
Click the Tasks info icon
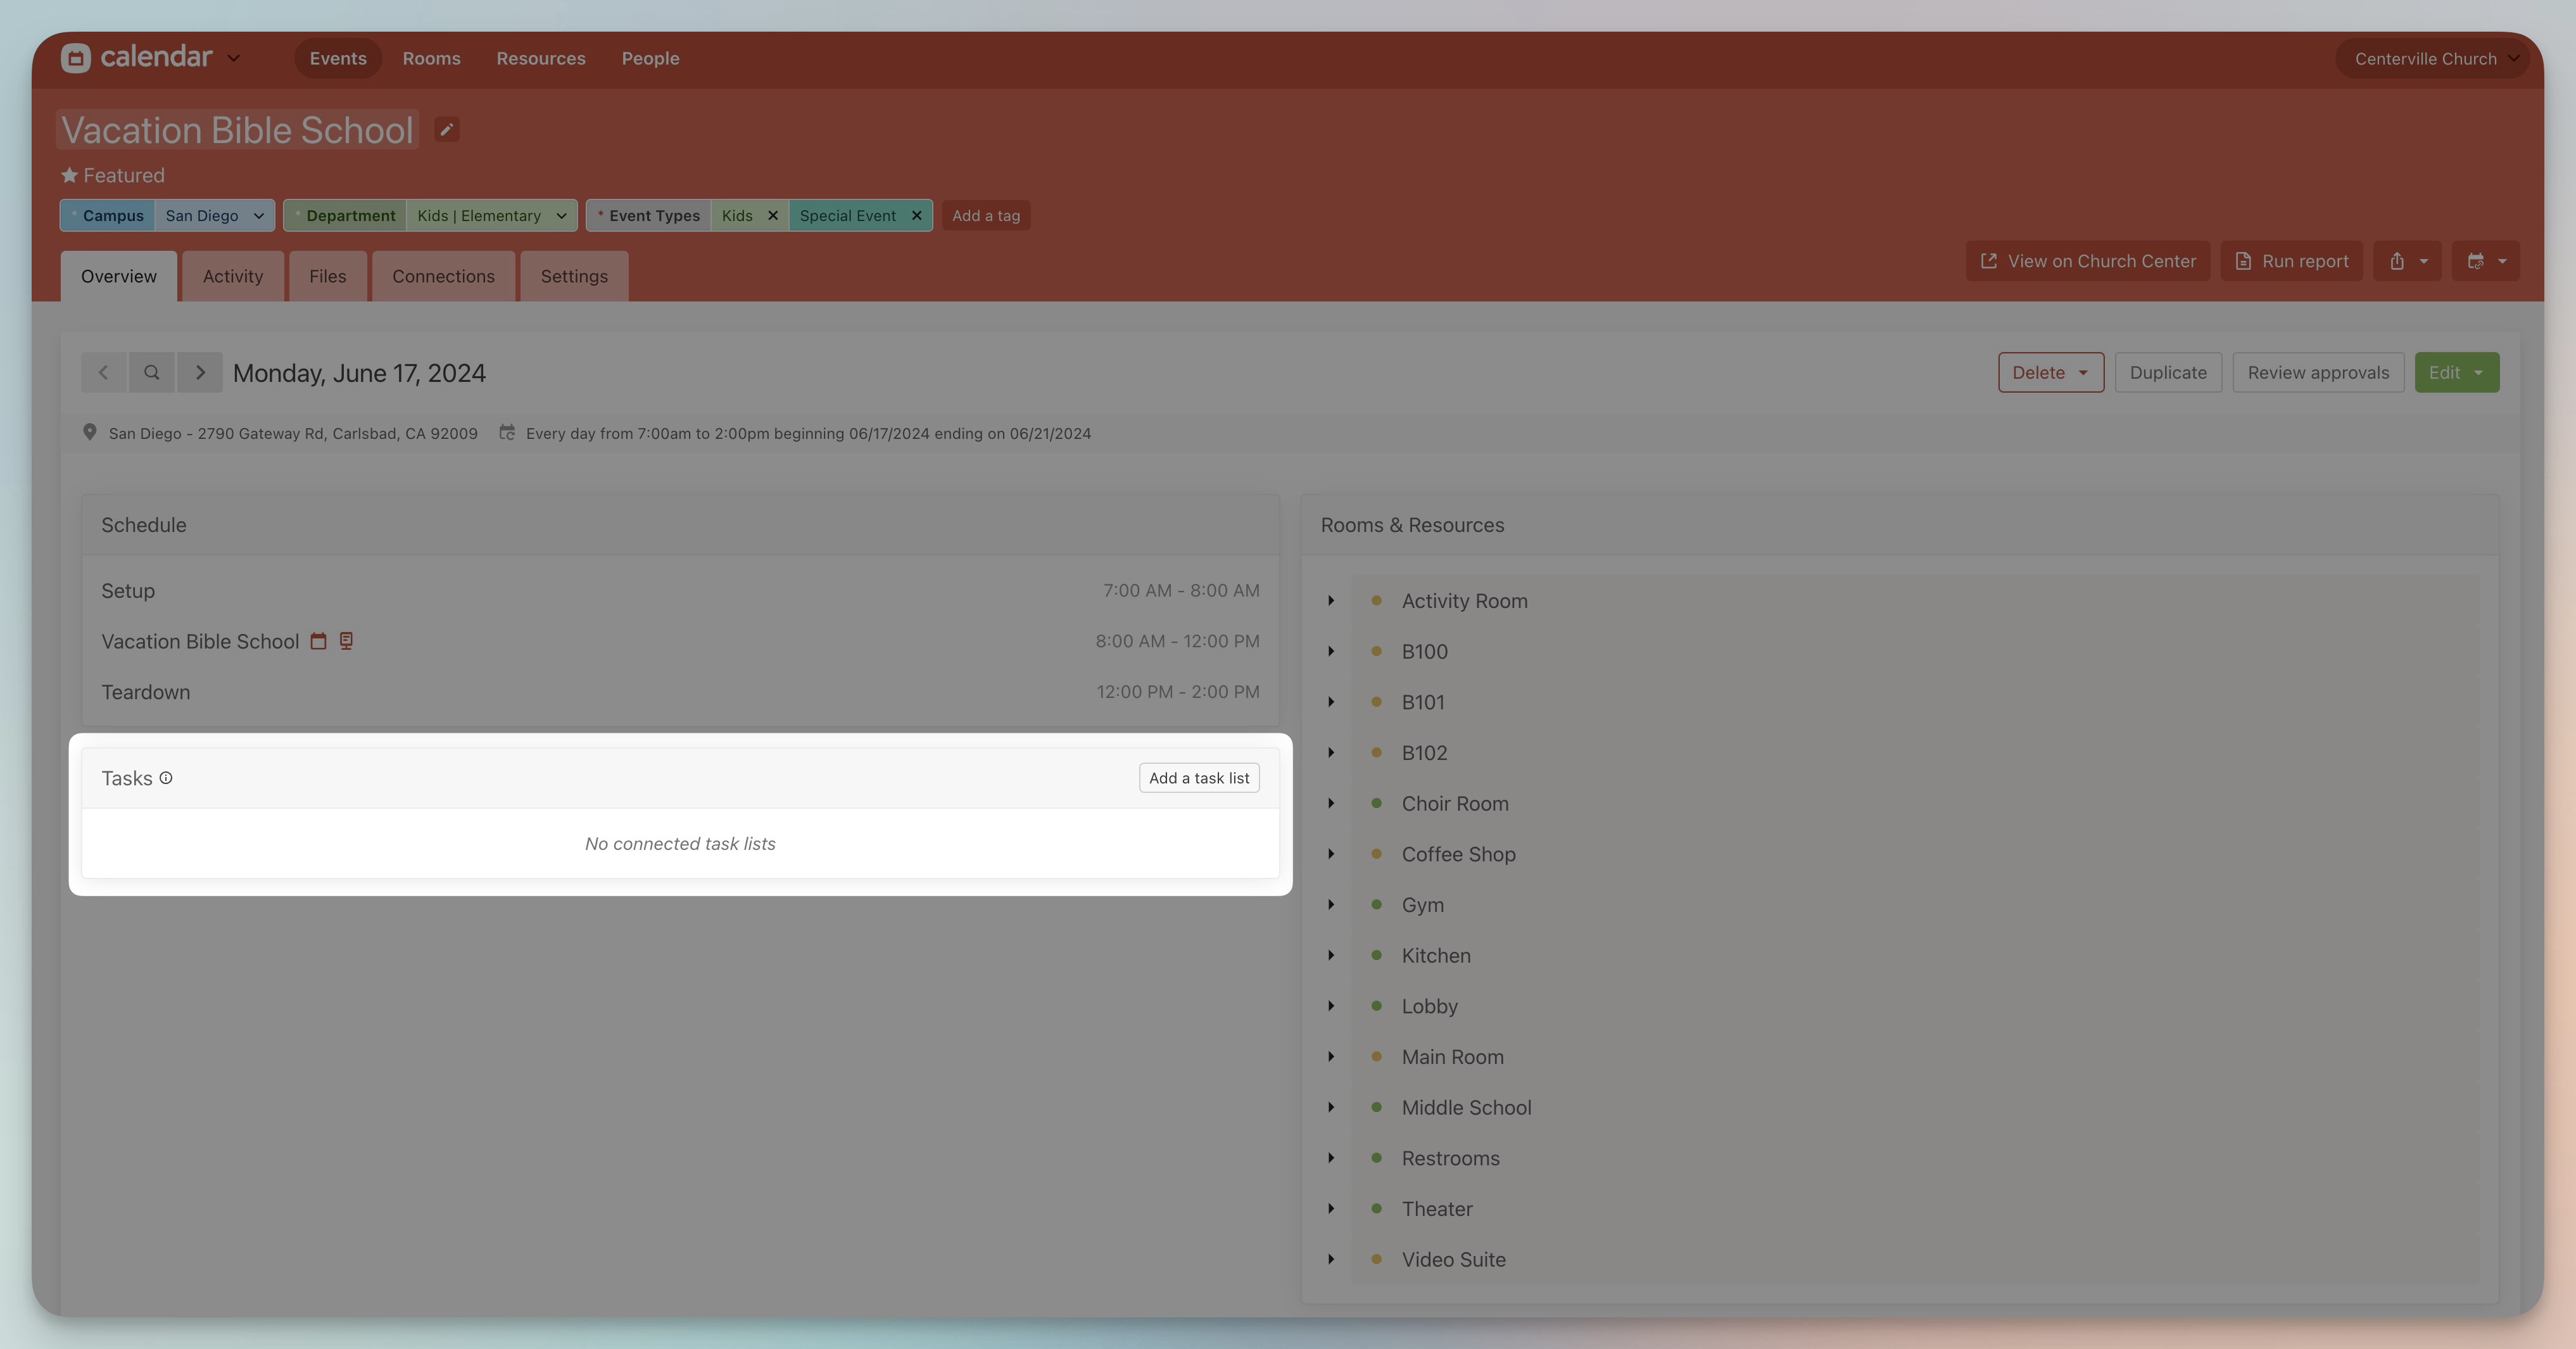[x=166, y=778]
